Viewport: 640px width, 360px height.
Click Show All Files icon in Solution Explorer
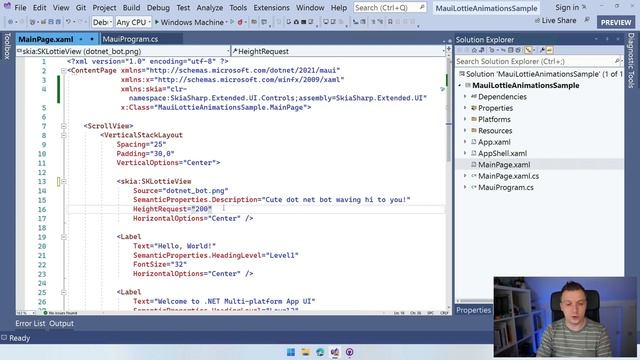coord(518,50)
